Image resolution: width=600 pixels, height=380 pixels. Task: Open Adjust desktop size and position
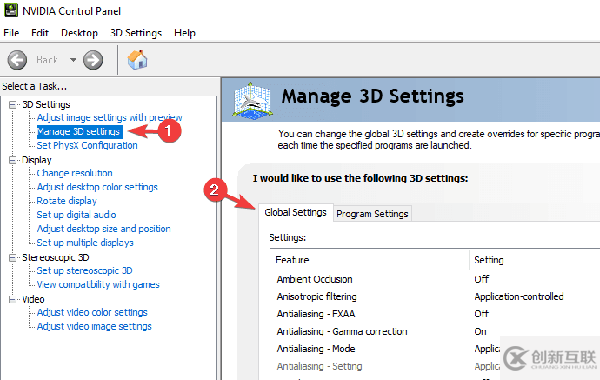pyautogui.click(x=103, y=229)
